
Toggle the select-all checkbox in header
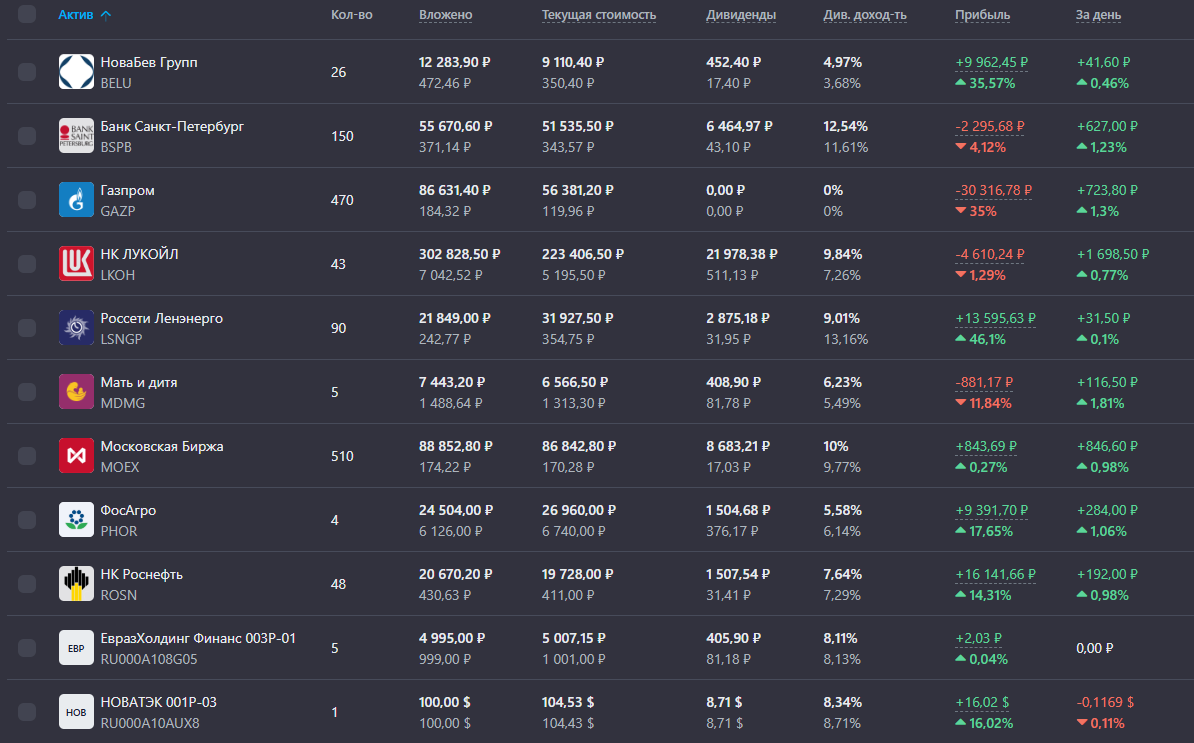(x=27, y=14)
